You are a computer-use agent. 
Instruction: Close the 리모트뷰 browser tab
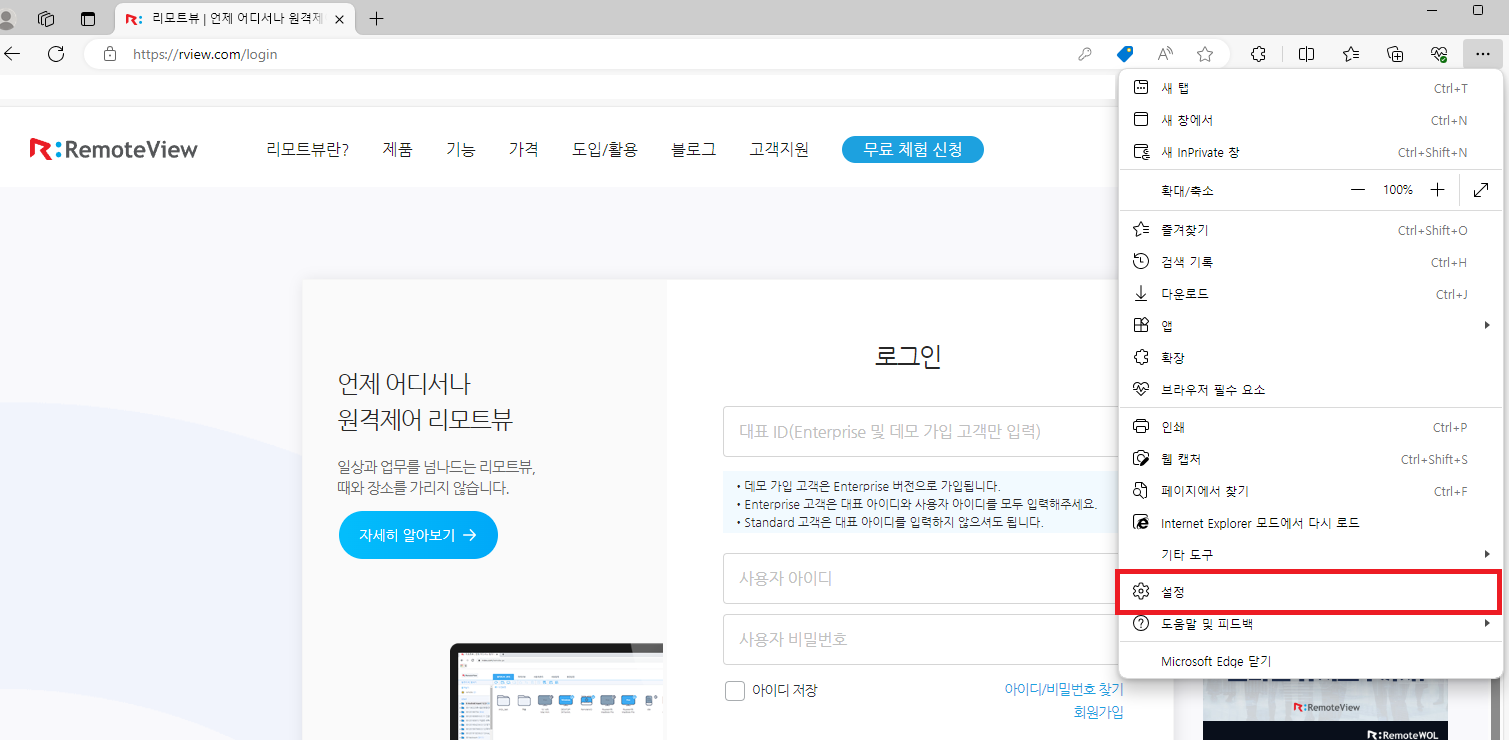(x=339, y=18)
